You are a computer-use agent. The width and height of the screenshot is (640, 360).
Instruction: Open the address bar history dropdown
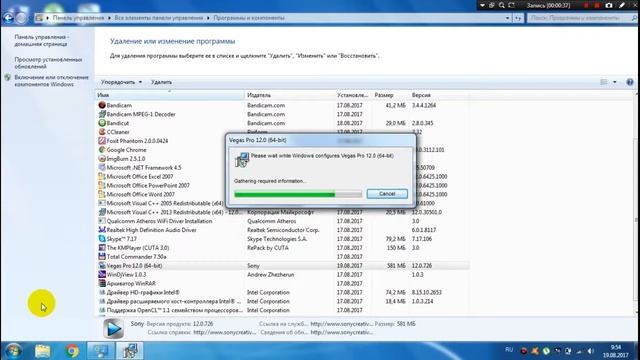click(507, 18)
